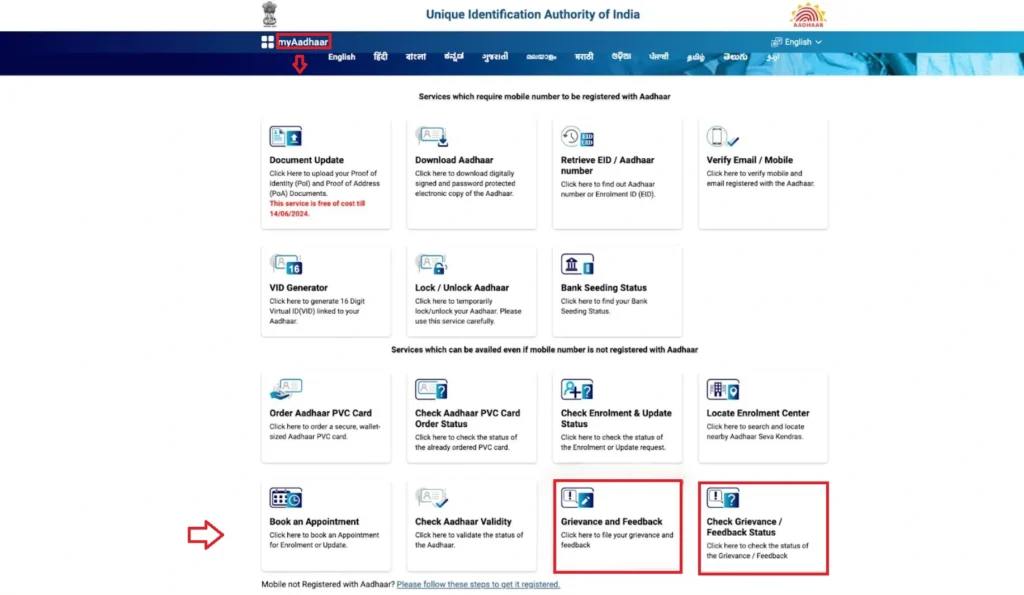Click the translate icon beside the English dropdown
The width and height of the screenshot is (1024, 595).
[x=776, y=42]
